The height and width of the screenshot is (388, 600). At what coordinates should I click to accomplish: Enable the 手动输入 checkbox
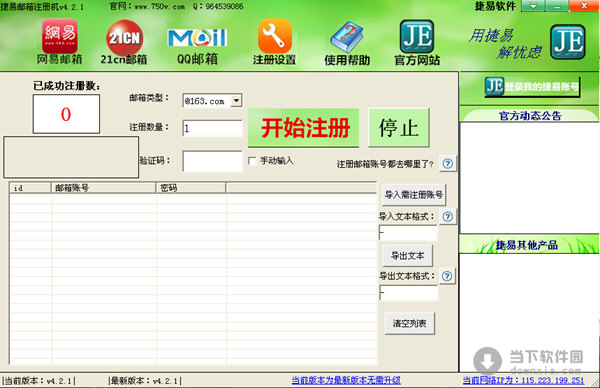252,161
